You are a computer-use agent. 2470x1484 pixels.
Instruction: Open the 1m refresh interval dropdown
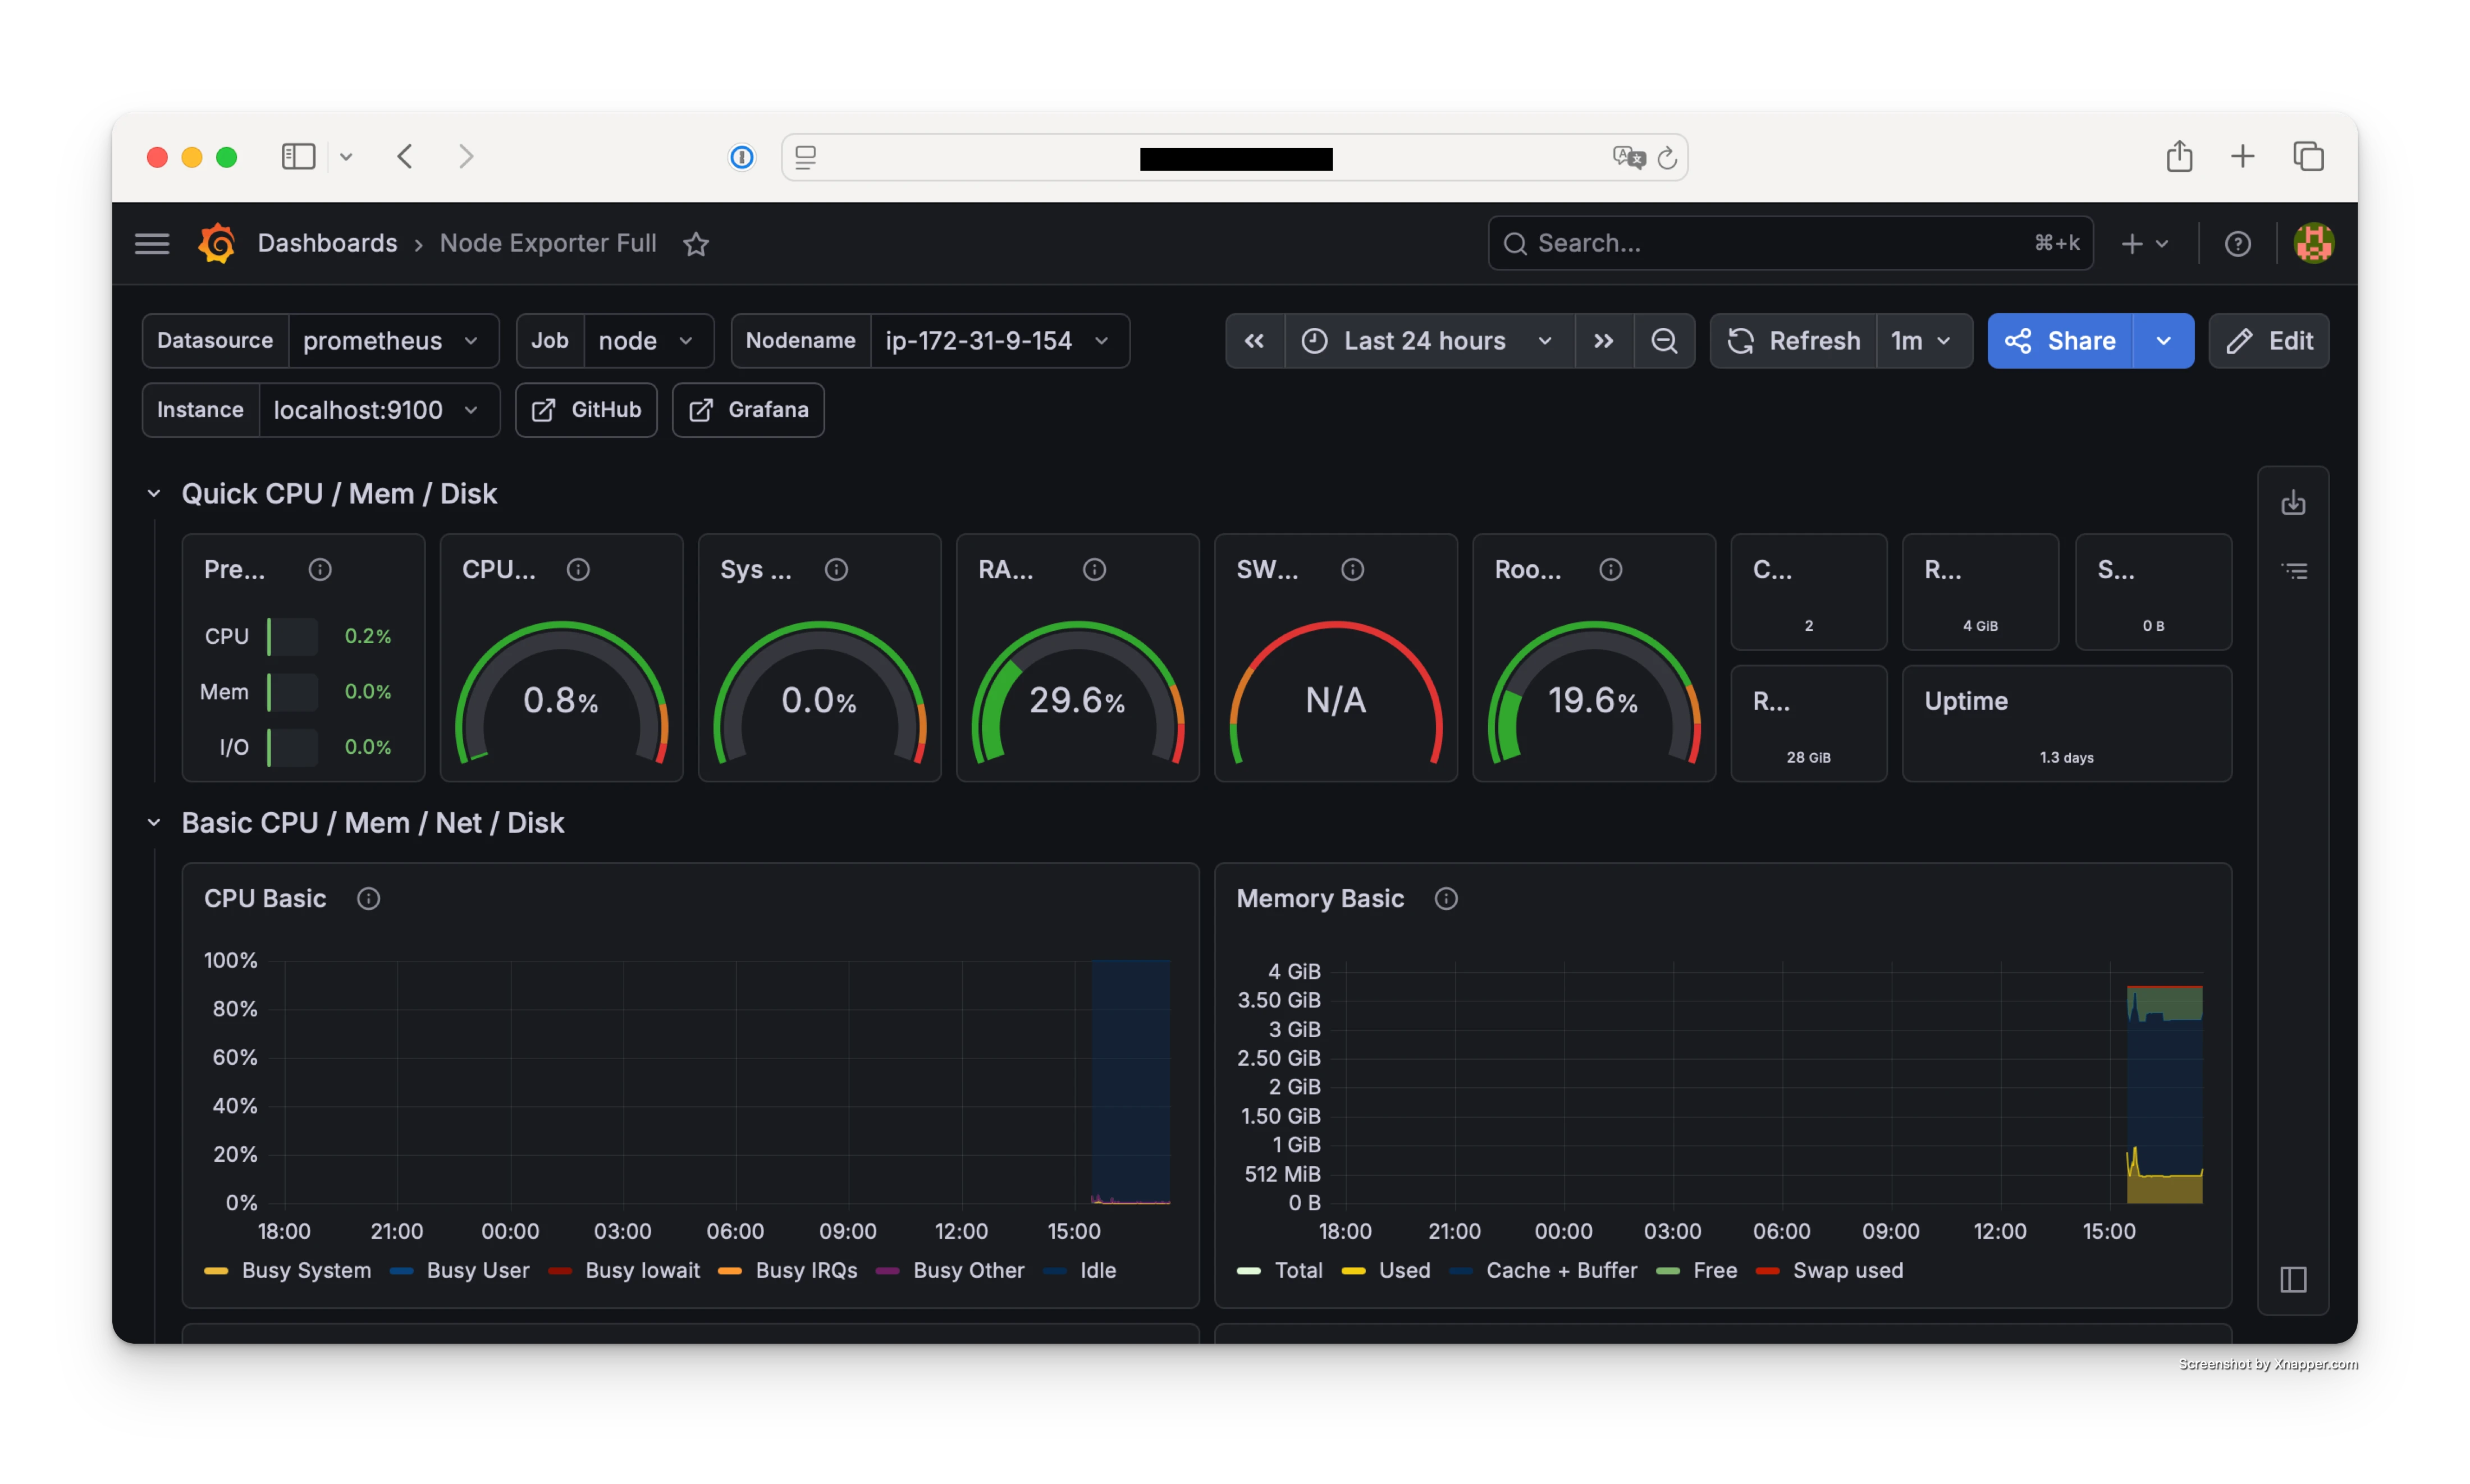point(1923,341)
